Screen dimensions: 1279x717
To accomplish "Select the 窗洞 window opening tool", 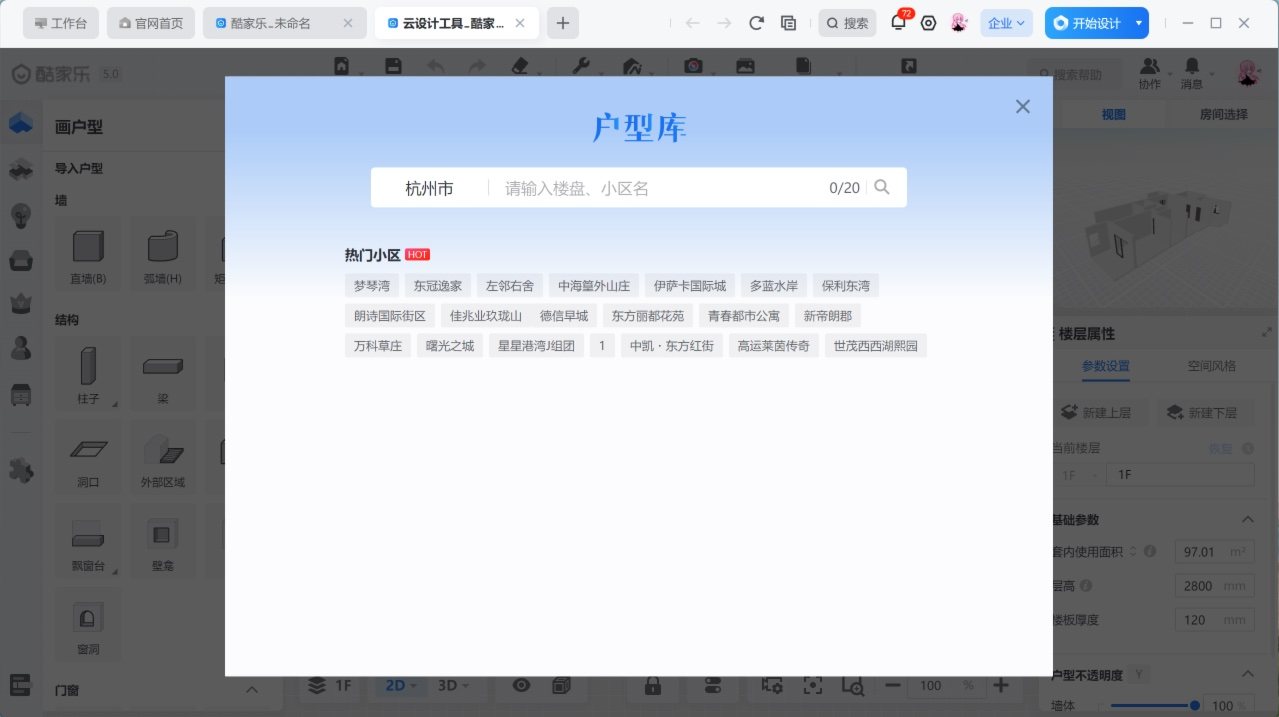I will coord(88,625).
